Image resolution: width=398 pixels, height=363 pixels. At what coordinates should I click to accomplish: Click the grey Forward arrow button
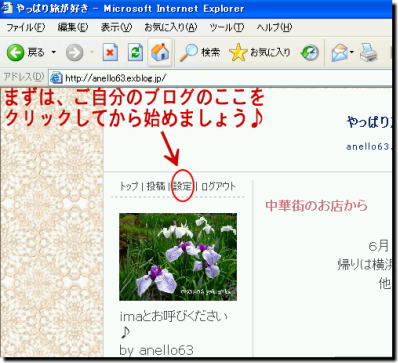(74, 53)
